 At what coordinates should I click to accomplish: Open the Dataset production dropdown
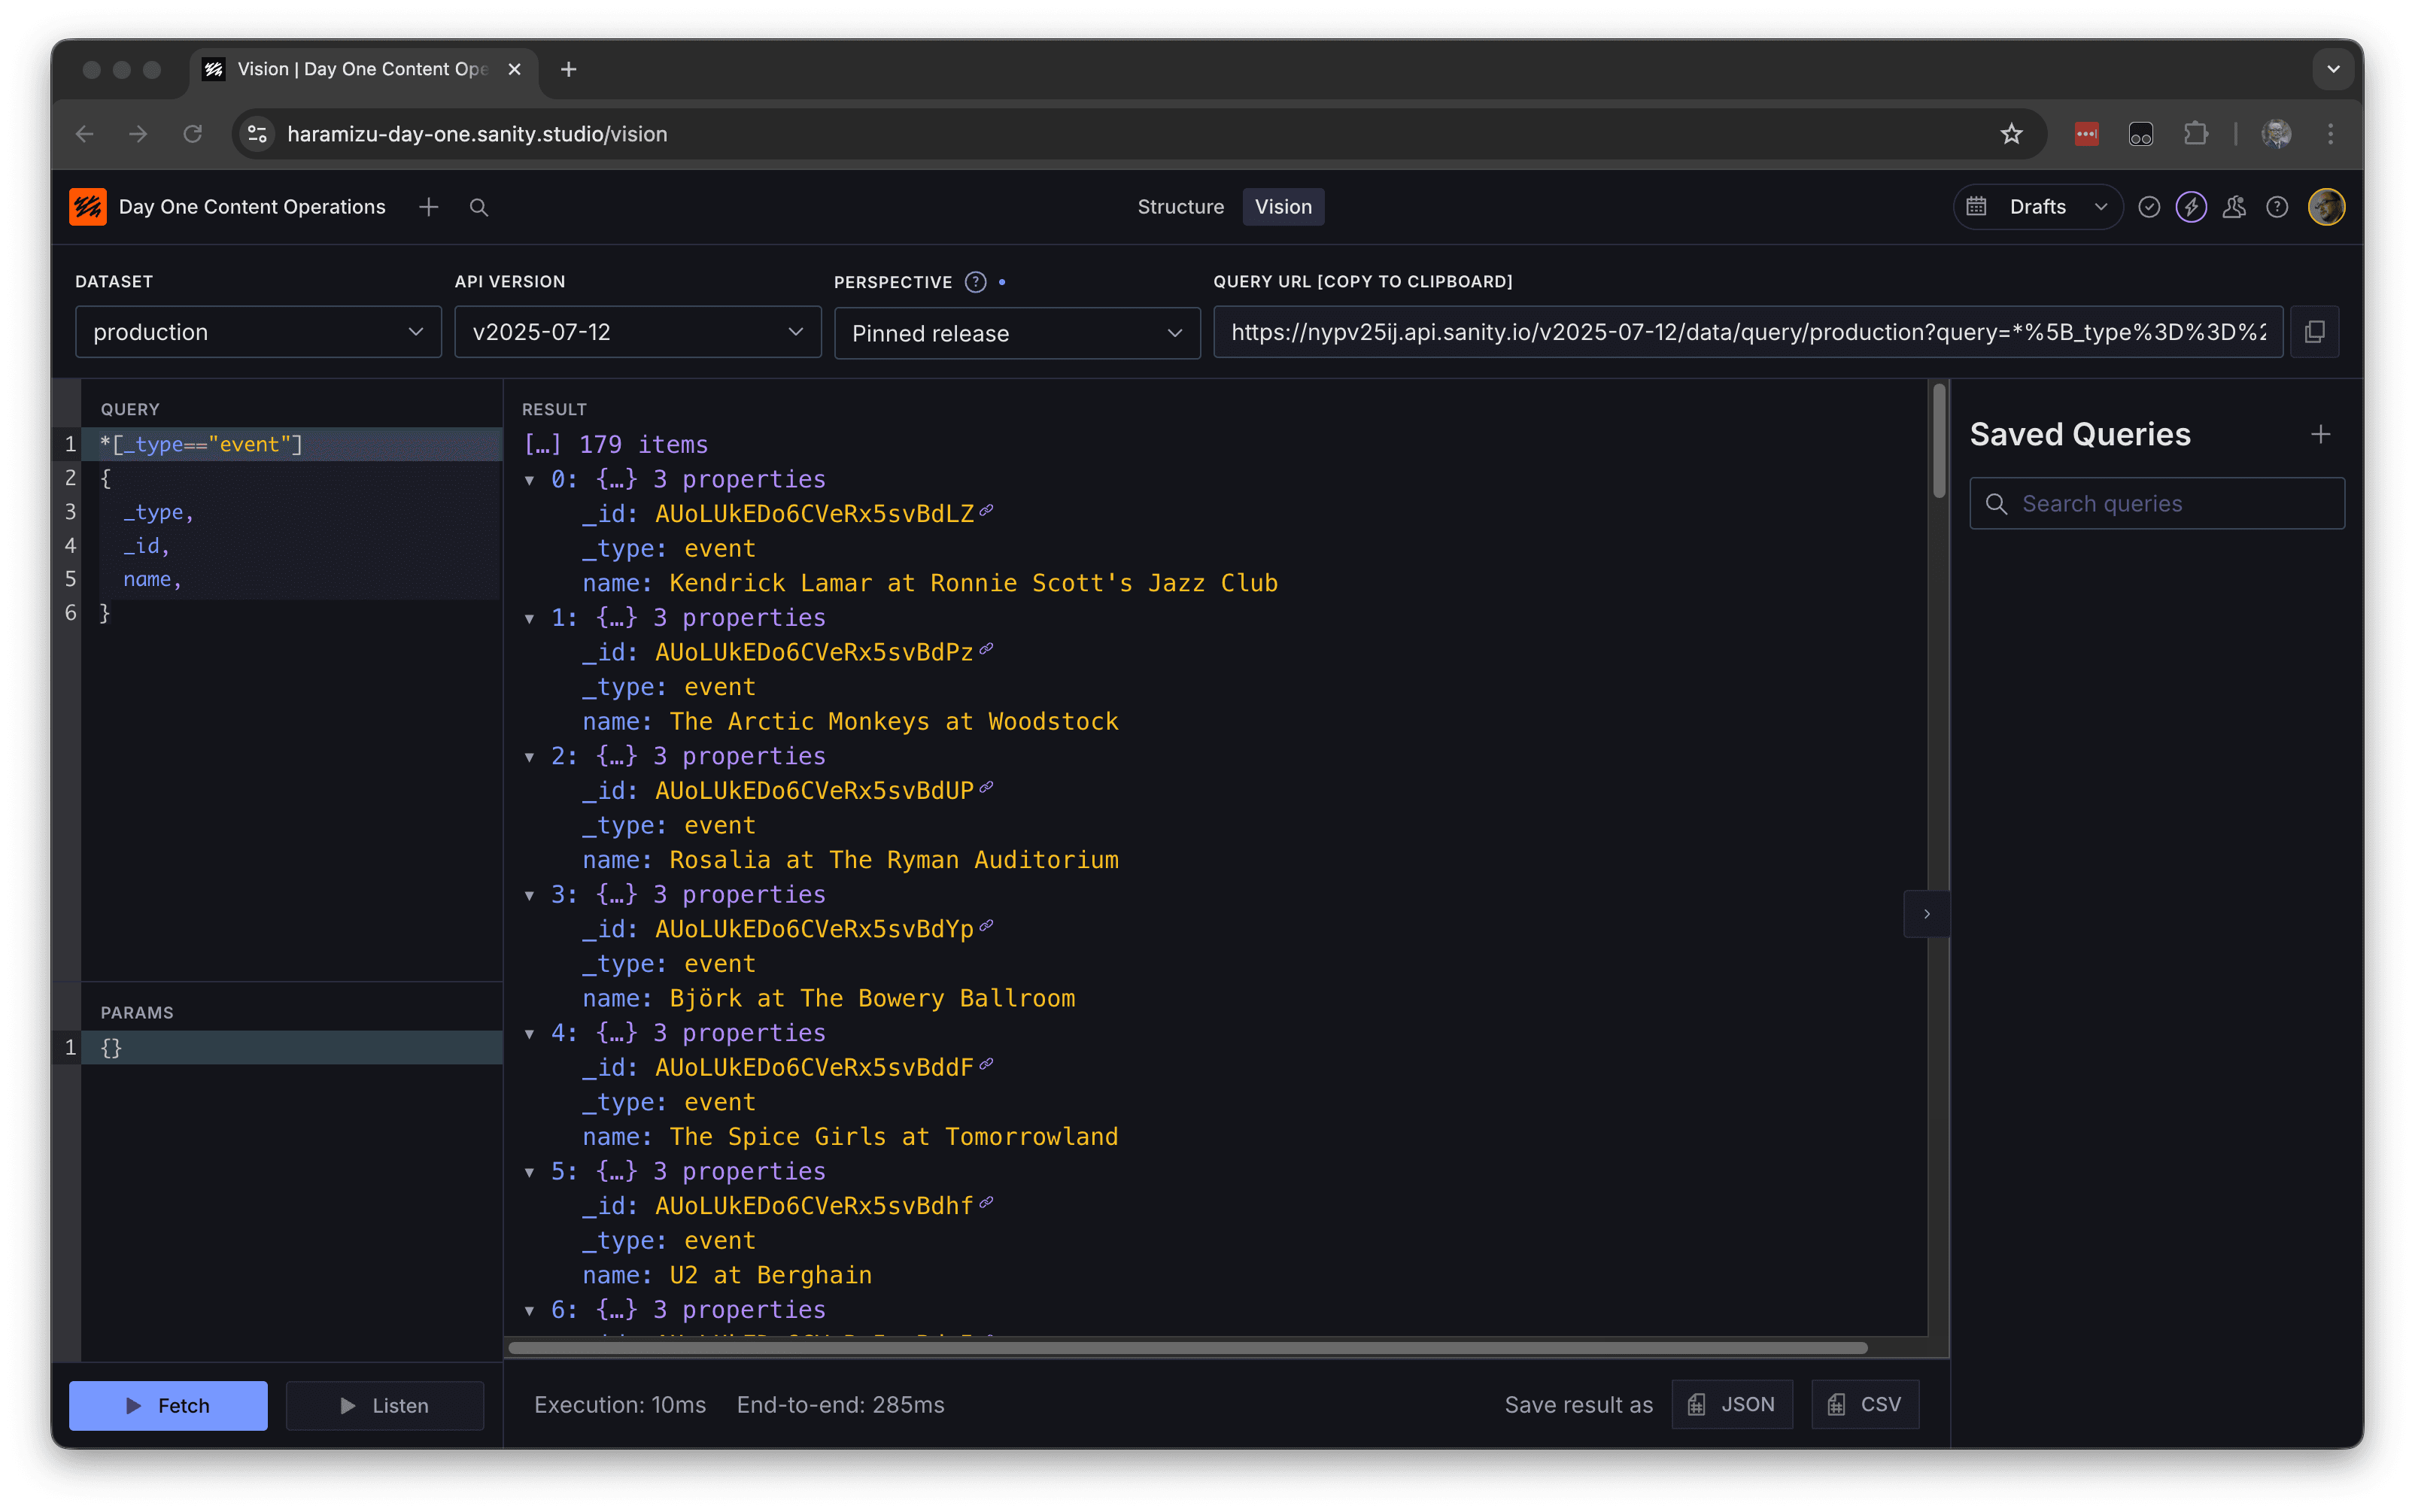[258, 332]
